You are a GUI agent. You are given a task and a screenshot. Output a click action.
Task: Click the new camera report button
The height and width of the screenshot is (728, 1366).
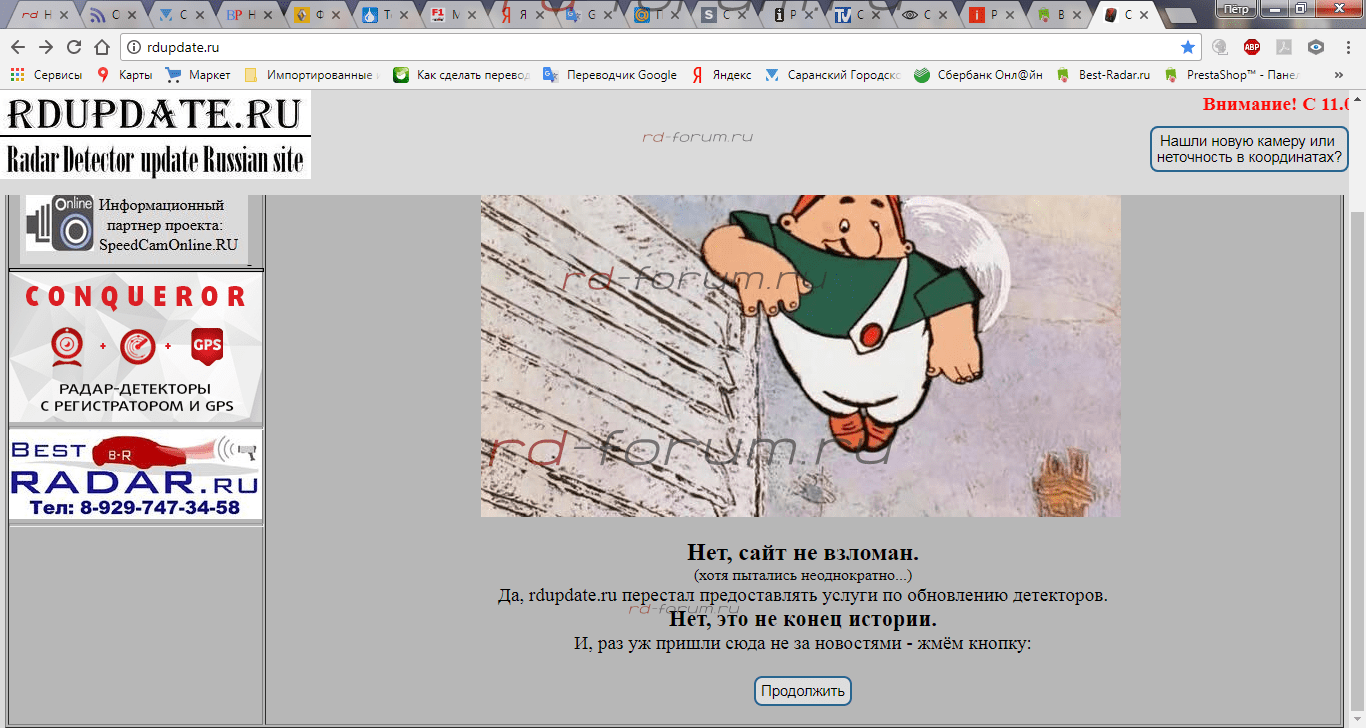1248,149
